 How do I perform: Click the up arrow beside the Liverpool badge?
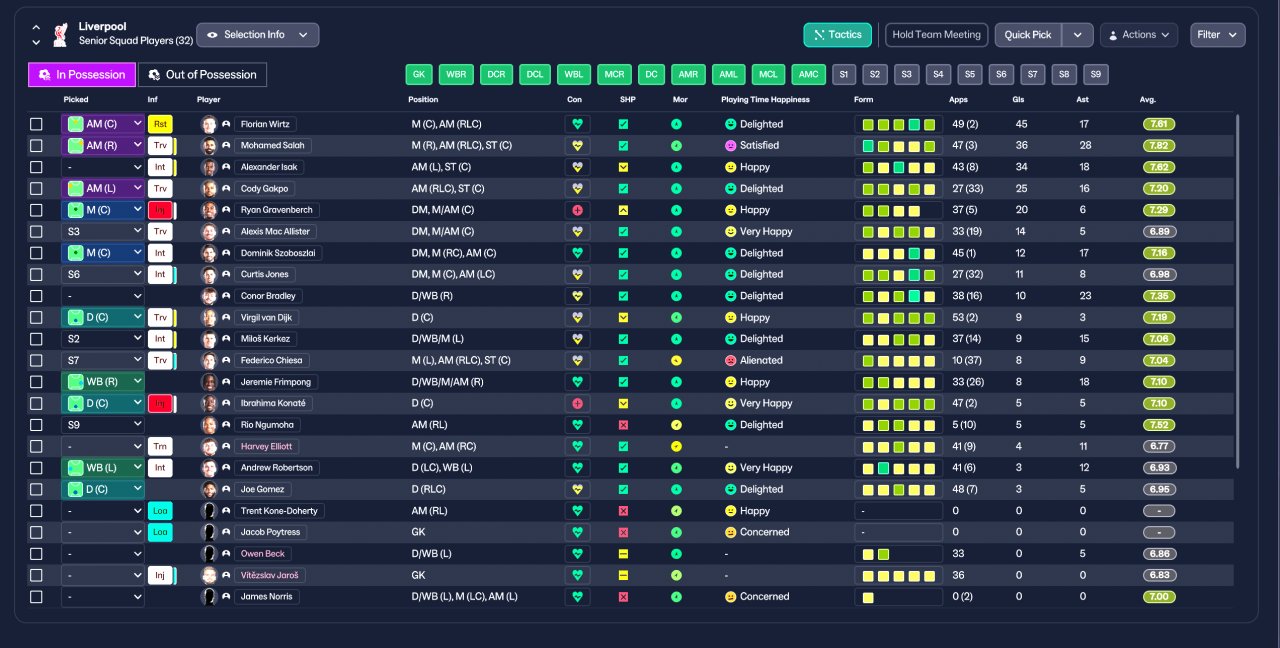point(37,27)
